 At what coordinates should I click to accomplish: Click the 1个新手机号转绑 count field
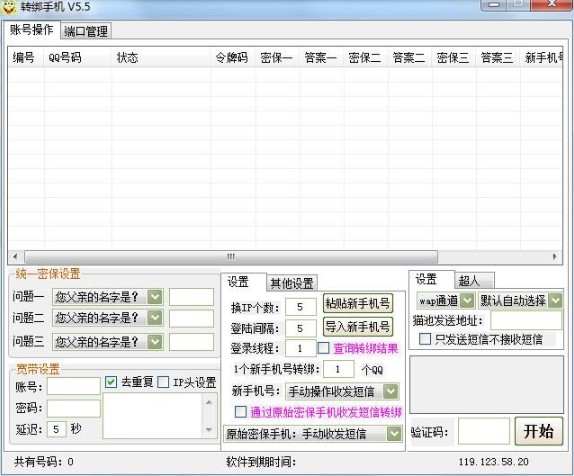coord(339,369)
